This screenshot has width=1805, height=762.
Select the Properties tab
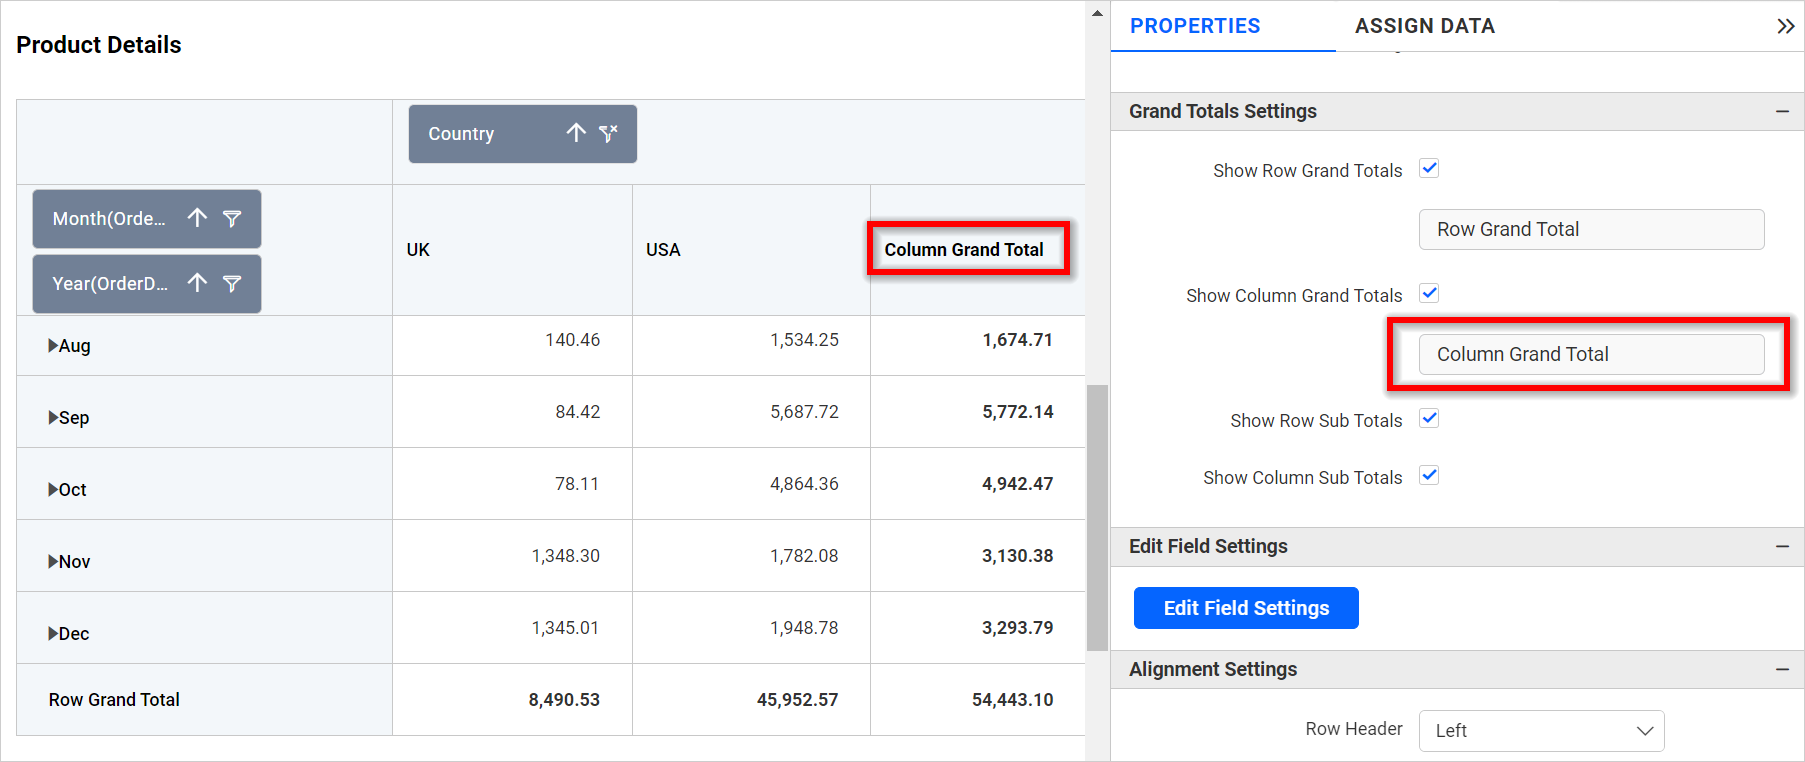coord(1195,26)
